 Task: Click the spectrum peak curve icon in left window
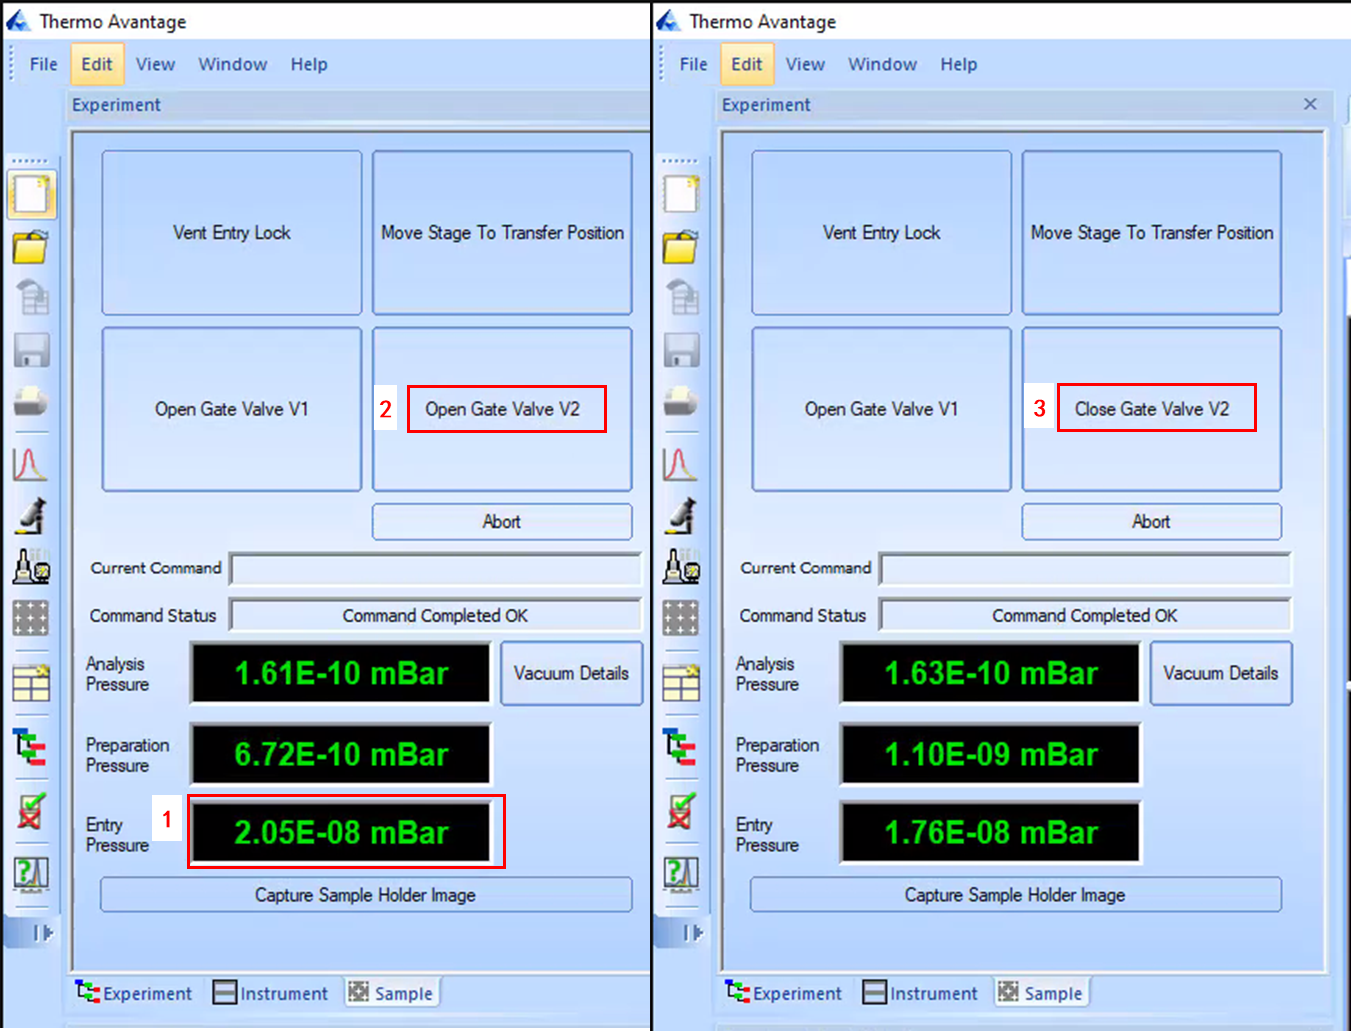(30, 464)
